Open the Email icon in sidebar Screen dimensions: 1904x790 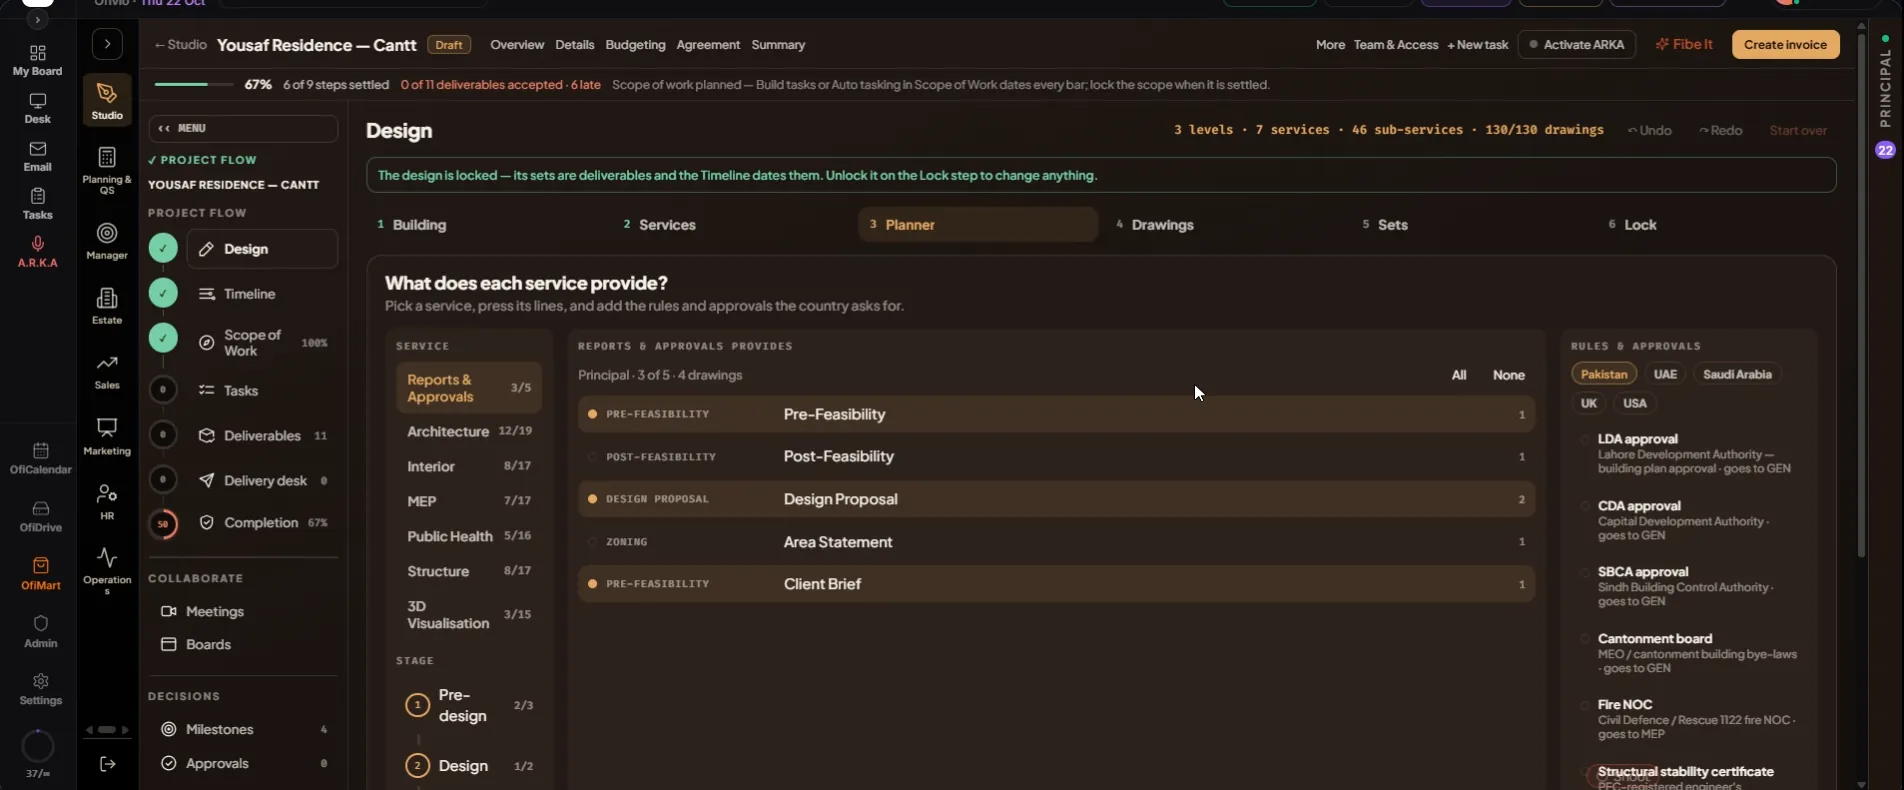(x=38, y=156)
